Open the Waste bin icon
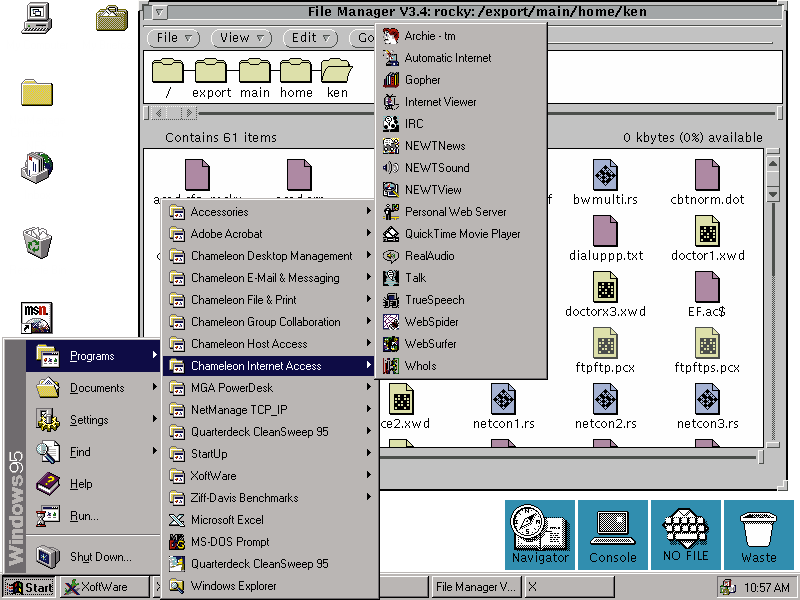 coord(759,534)
